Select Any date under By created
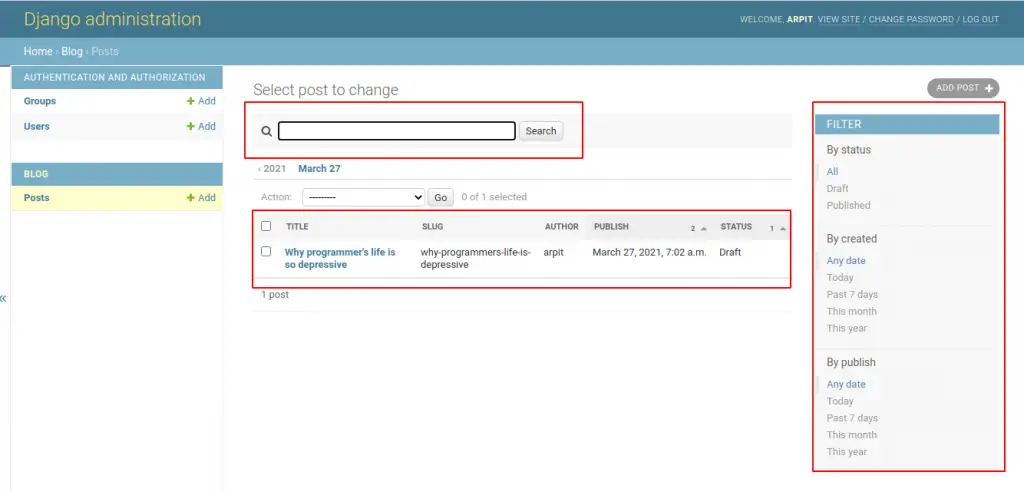This screenshot has width=1024, height=492. coord(846,261)
